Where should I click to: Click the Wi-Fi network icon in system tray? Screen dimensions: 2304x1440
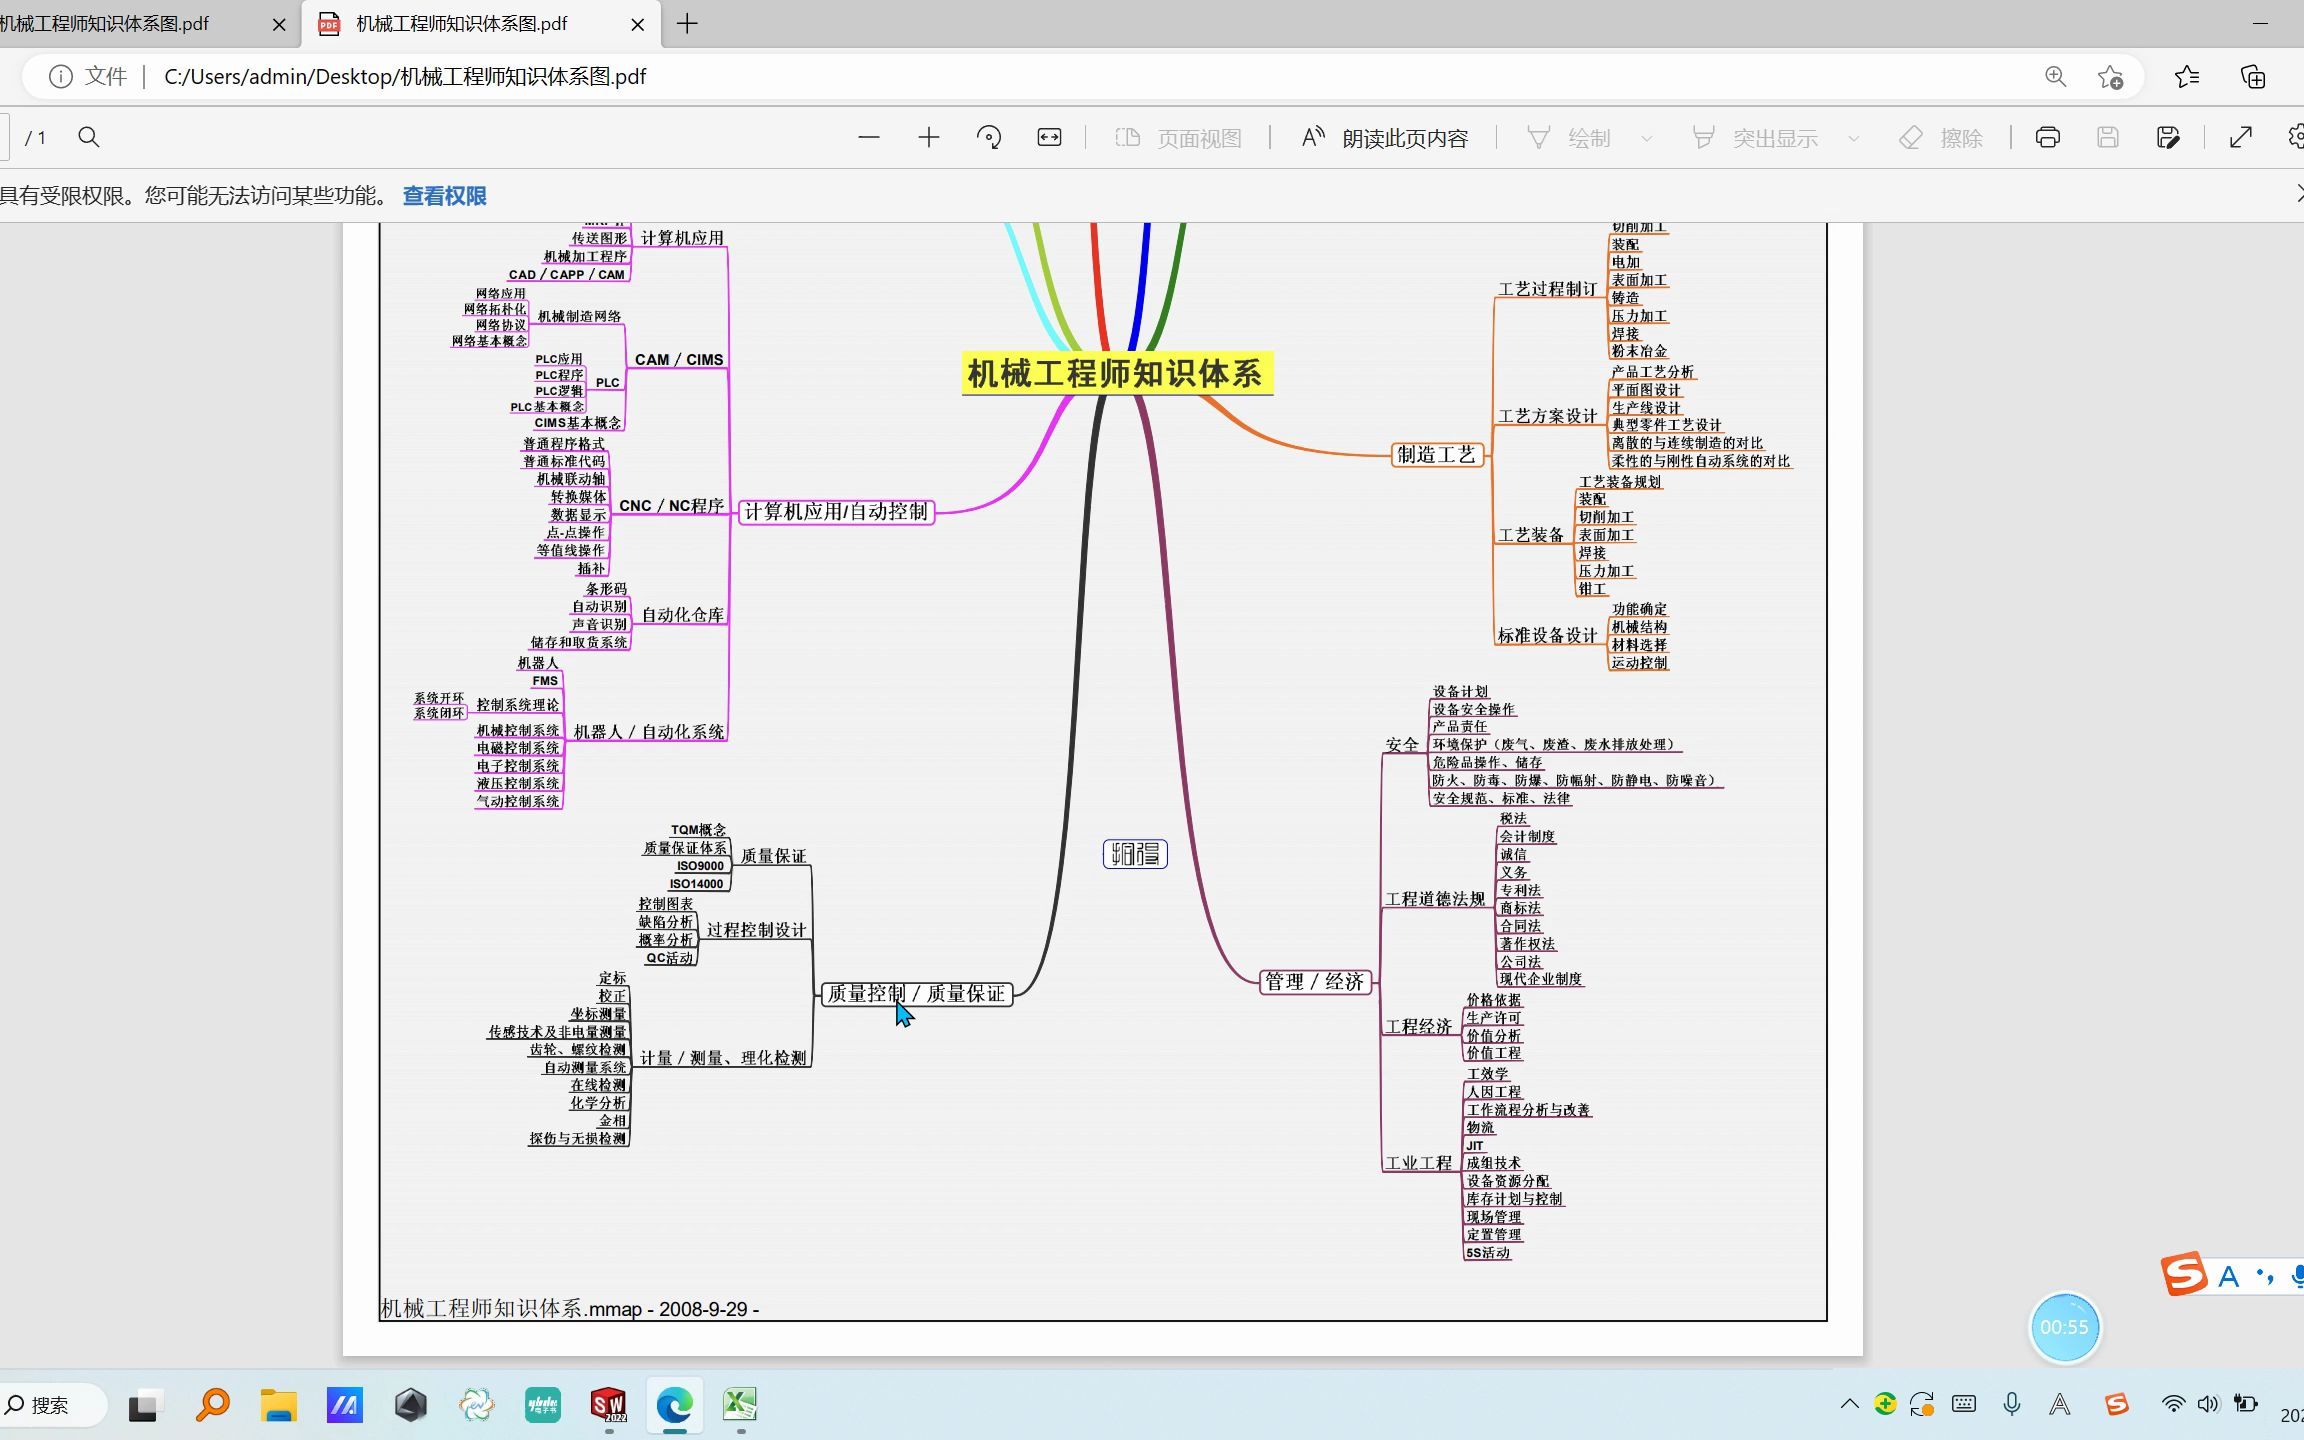[x=2173, y=1404]
